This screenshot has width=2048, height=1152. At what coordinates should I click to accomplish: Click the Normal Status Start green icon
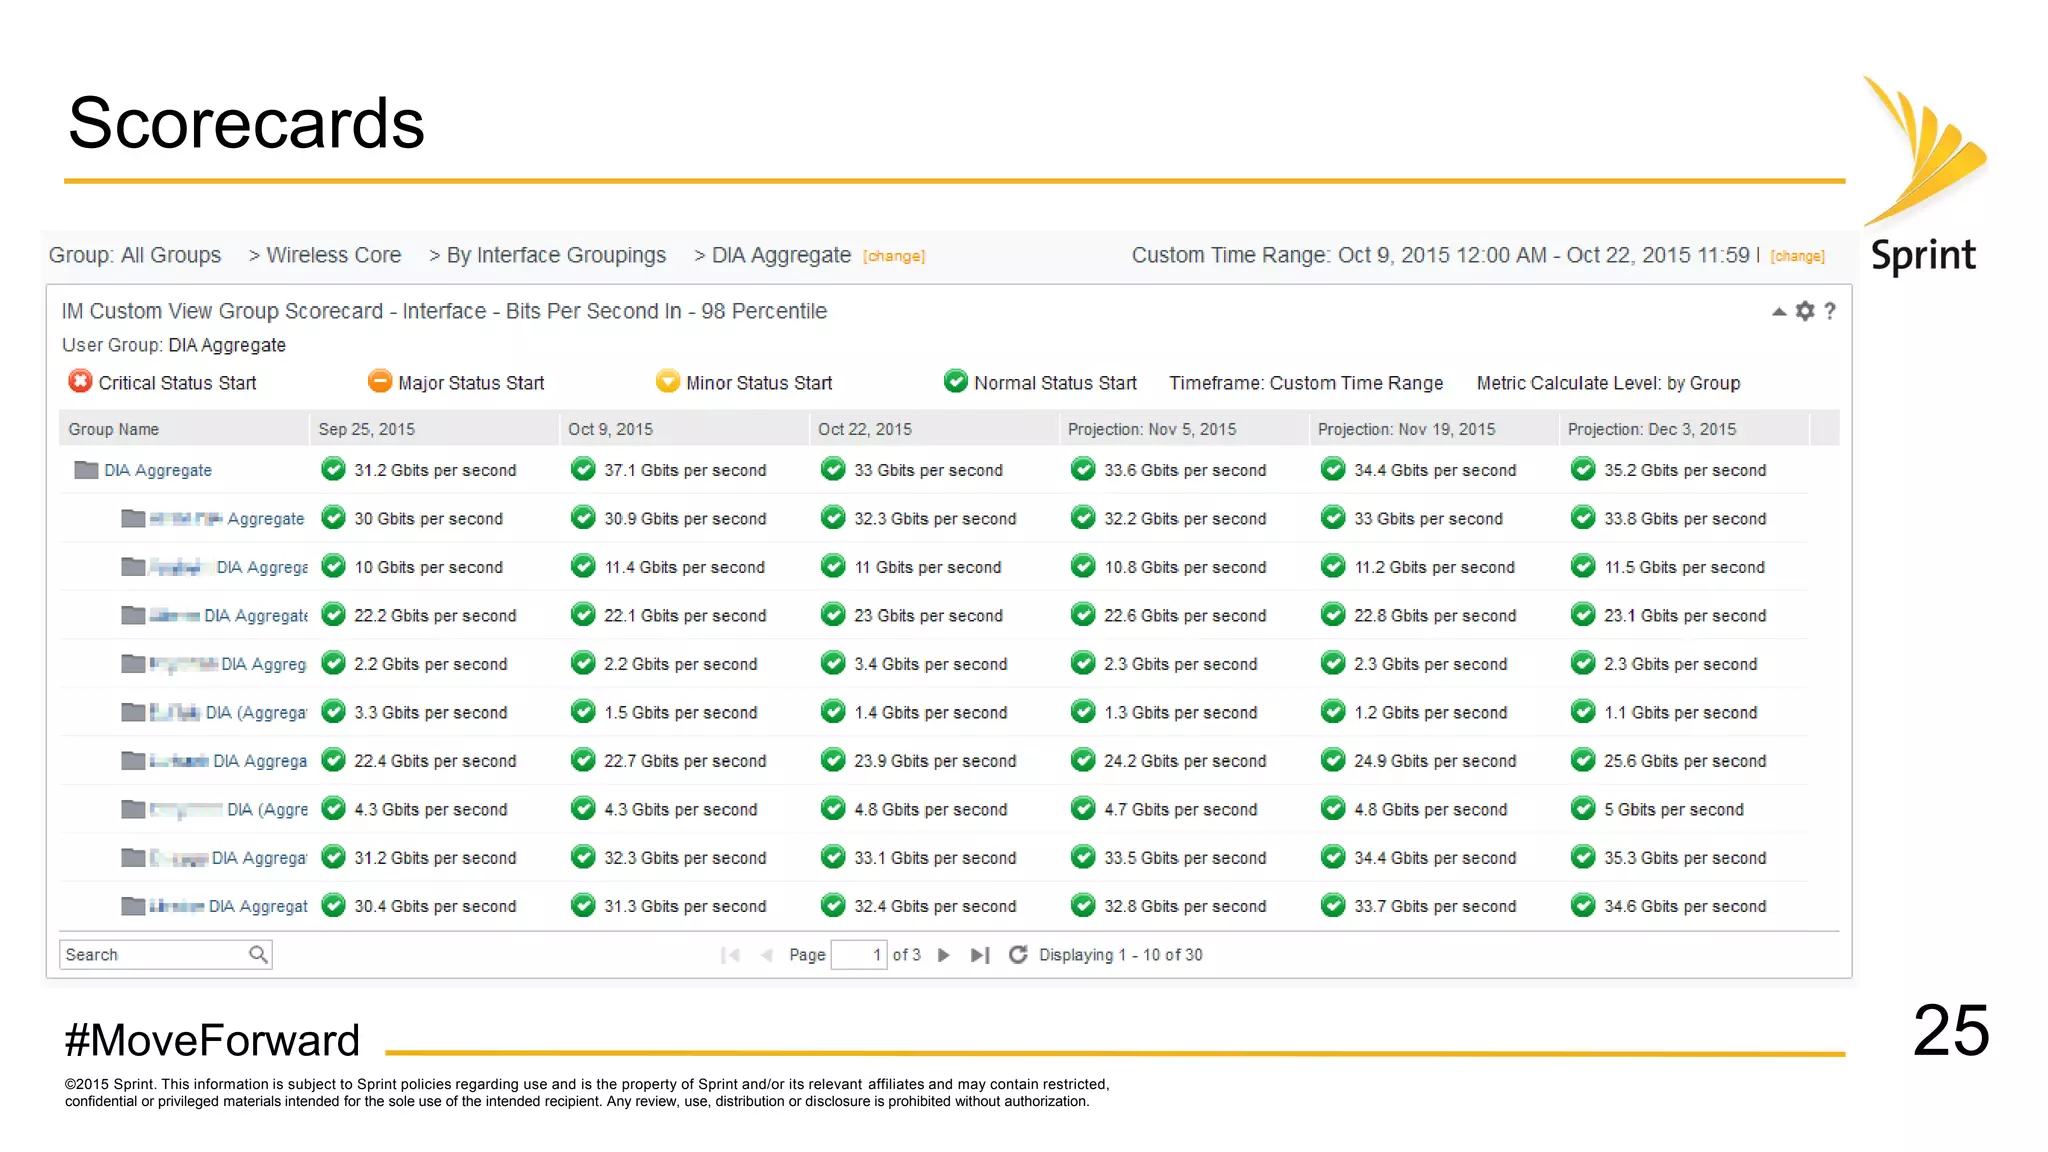[x=956, y=381]
